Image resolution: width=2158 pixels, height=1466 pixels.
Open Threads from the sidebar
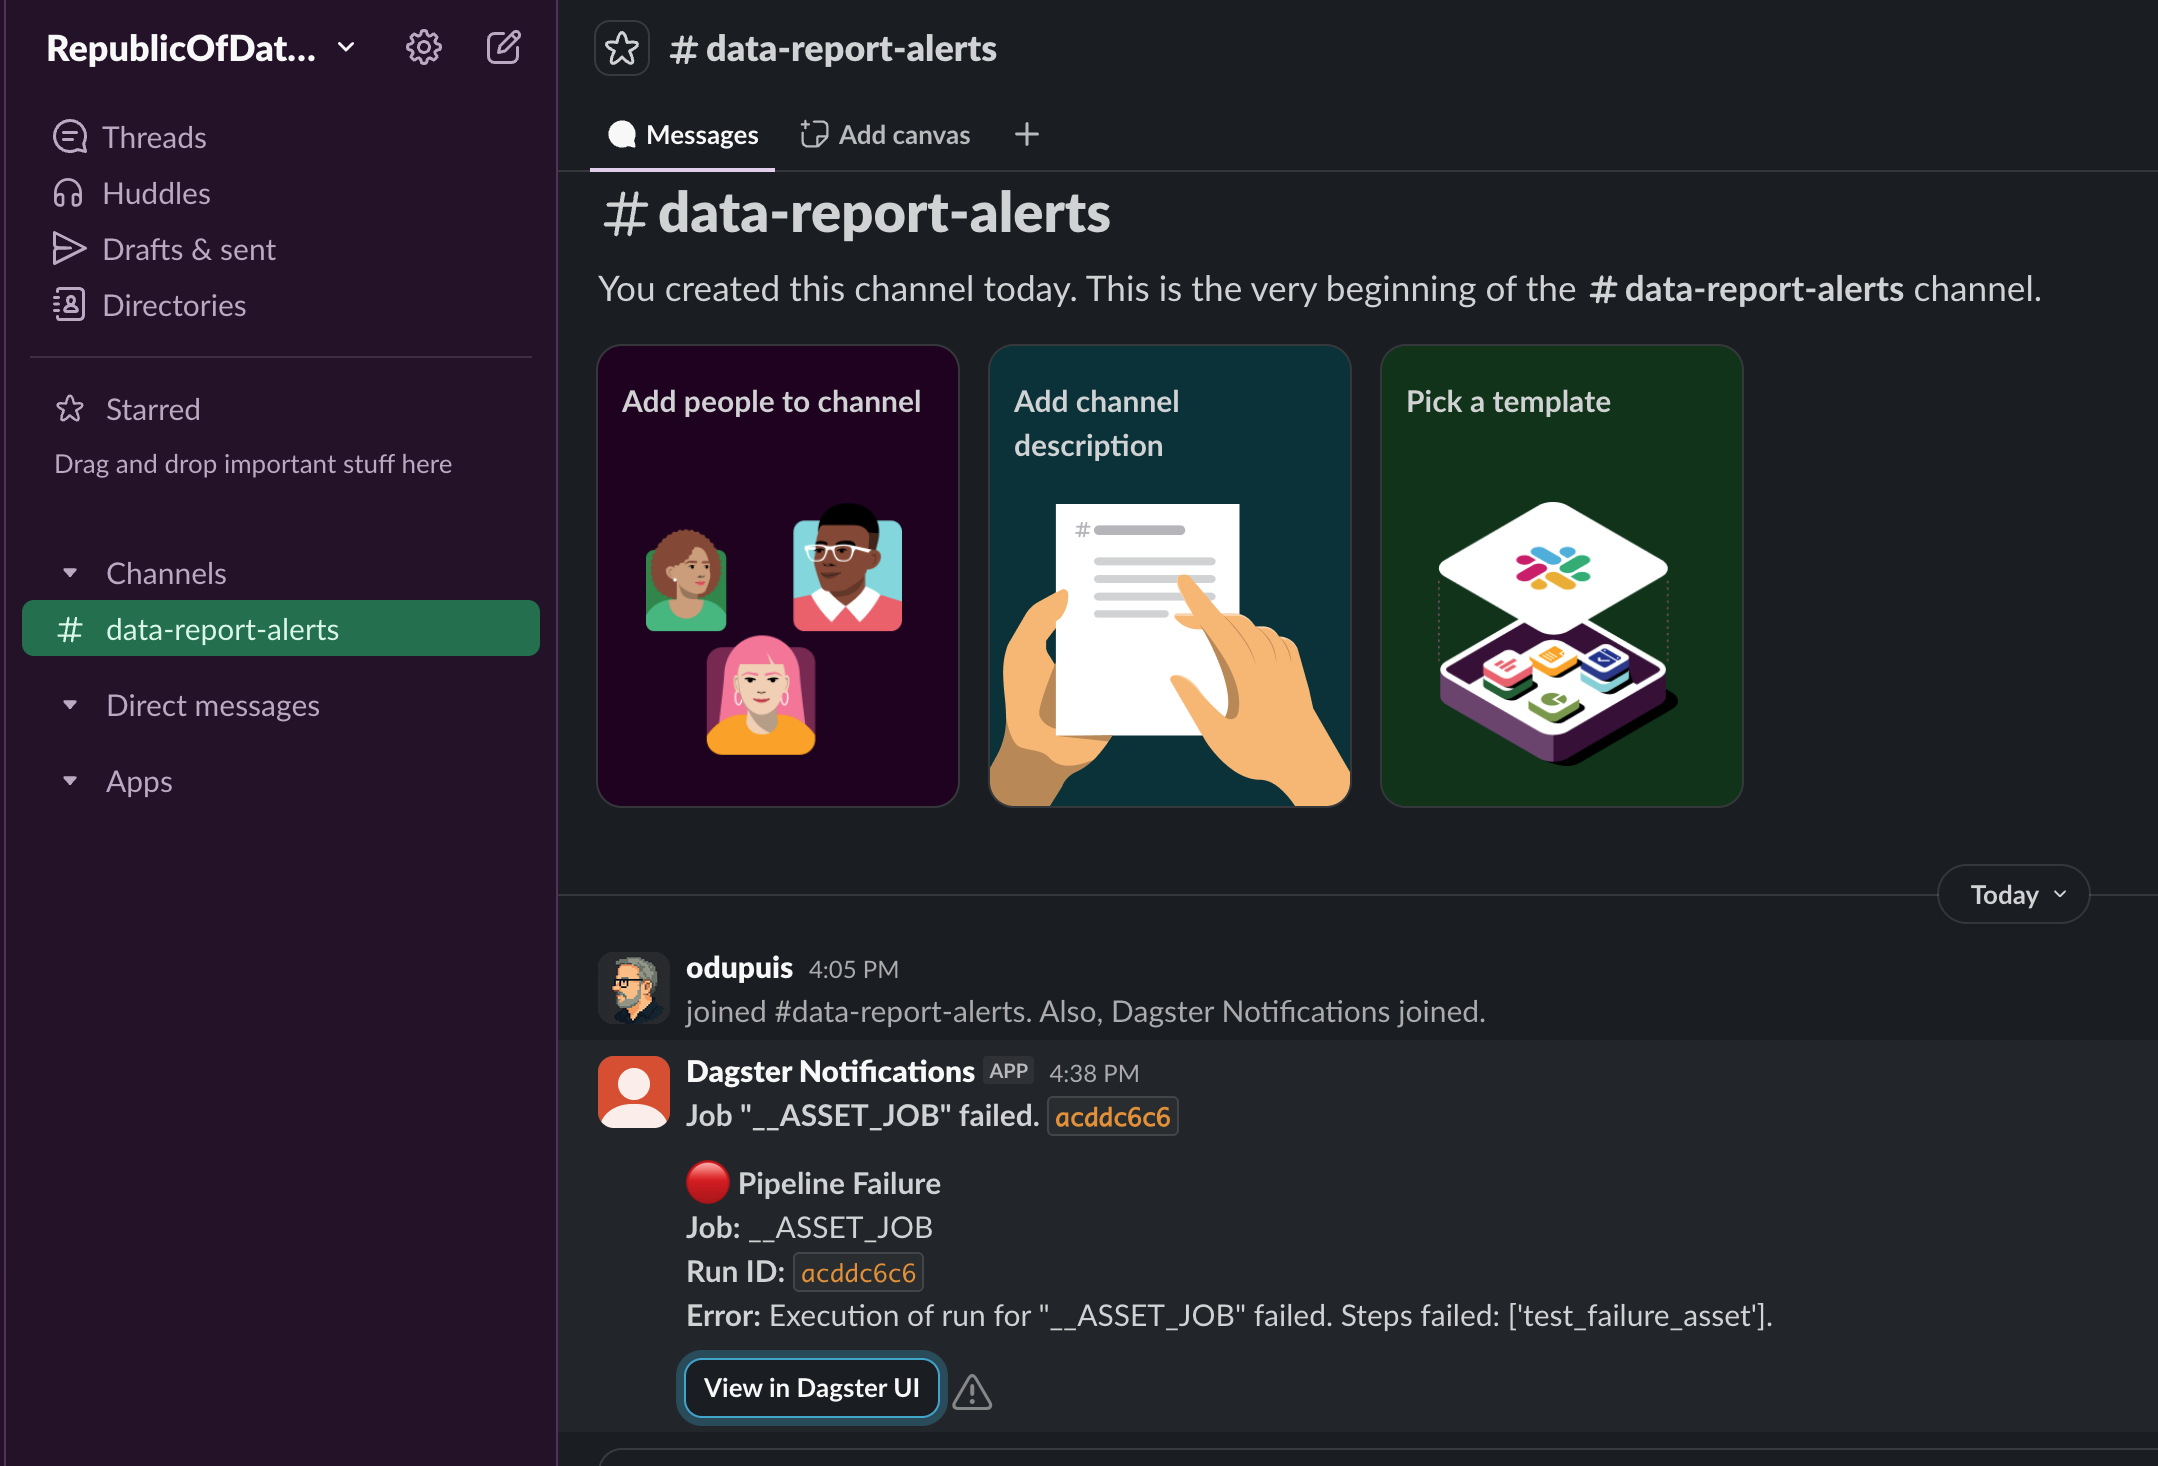[x=154, y=137]
